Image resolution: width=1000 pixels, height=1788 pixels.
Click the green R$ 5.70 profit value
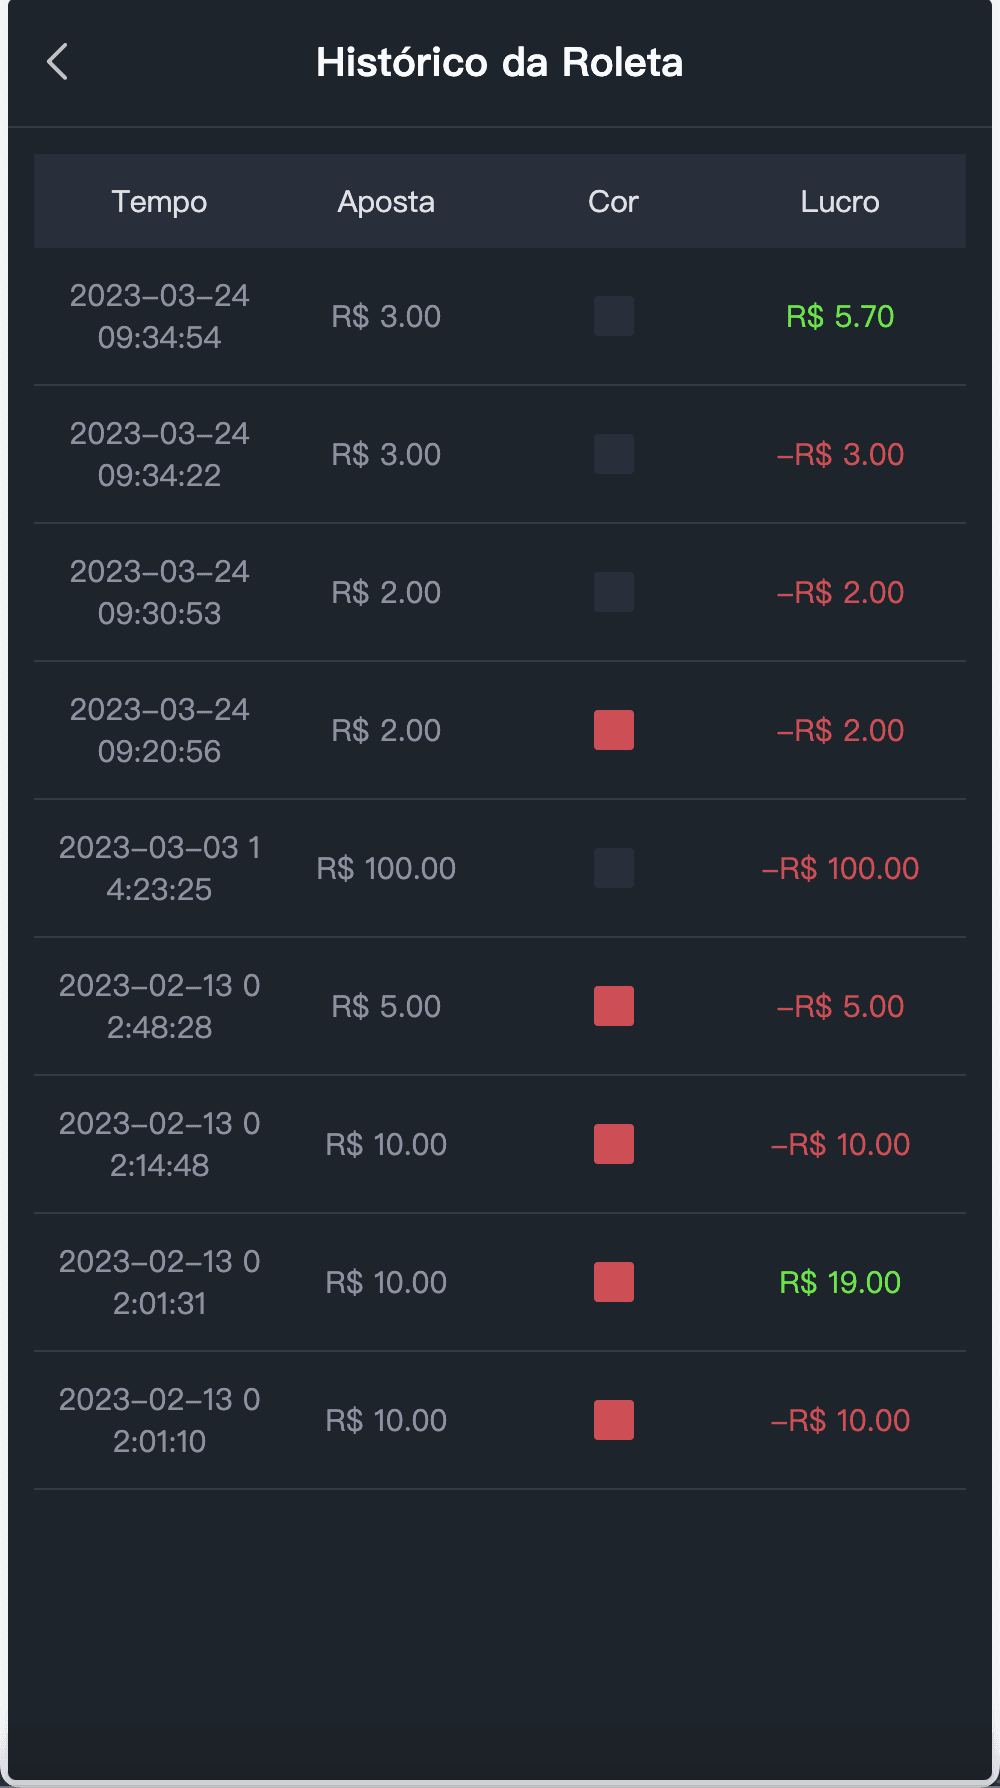[x=840, y=317]
